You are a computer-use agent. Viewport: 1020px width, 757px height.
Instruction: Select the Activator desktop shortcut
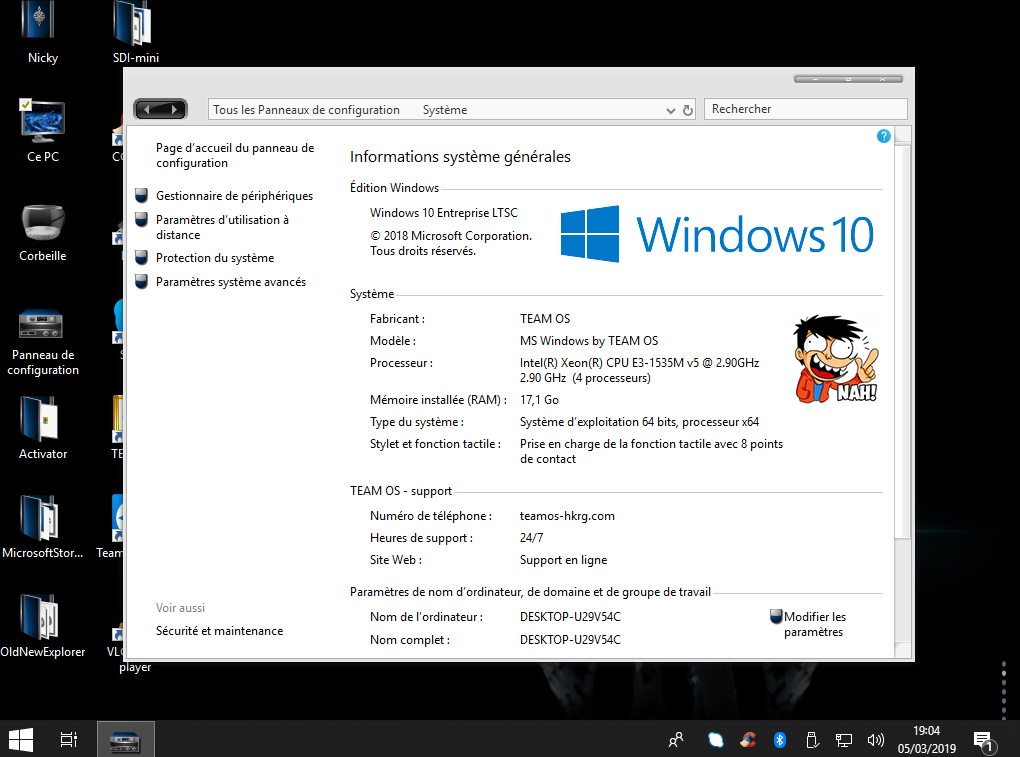43,429
